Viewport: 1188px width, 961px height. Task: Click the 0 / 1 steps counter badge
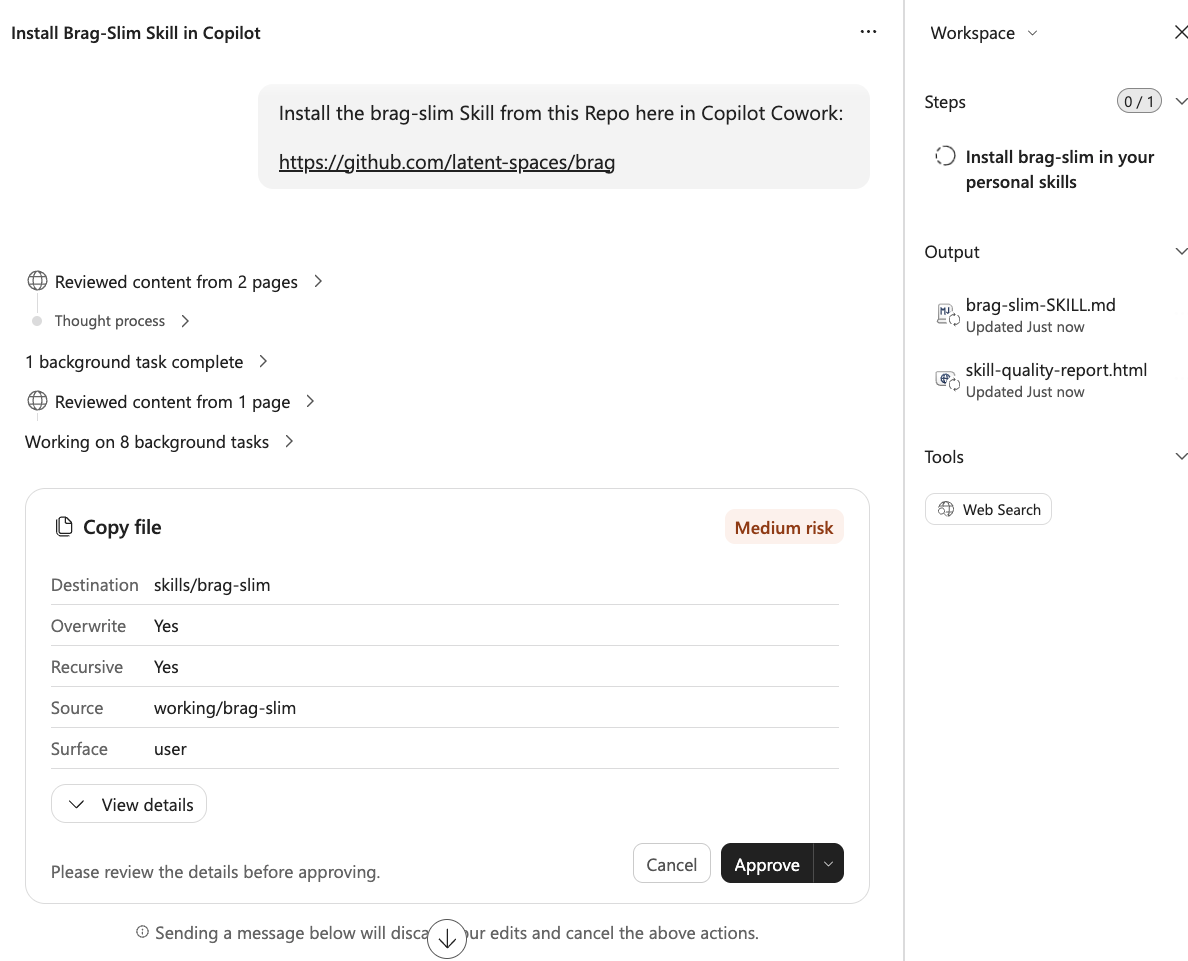click(1139, 101)
